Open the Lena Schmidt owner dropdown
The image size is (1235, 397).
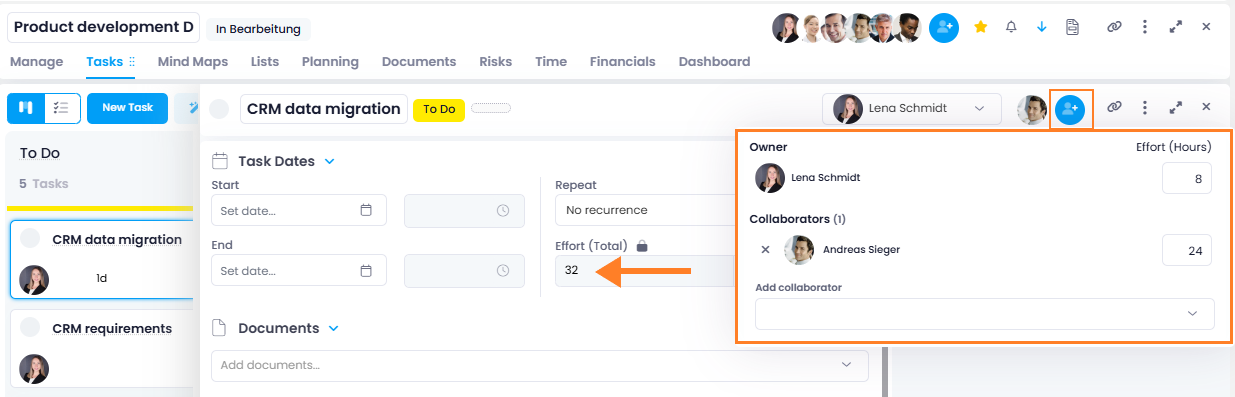pyautogui.click(x=910, y=108)
